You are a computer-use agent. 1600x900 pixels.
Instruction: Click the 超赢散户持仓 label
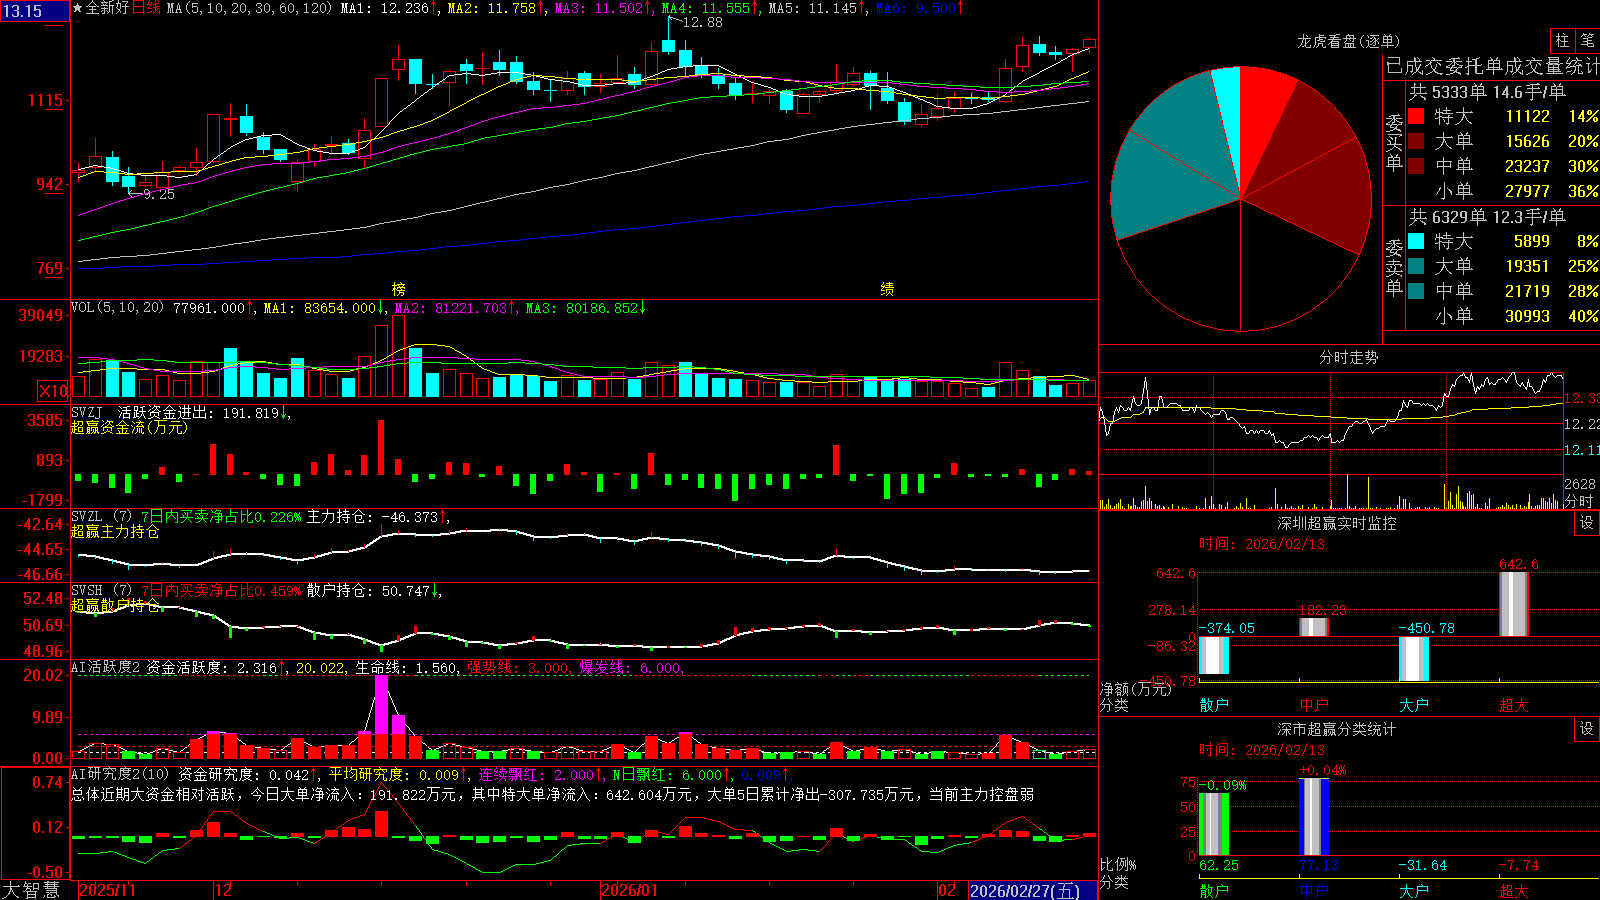pyautogui.click(x=115, y=605)
